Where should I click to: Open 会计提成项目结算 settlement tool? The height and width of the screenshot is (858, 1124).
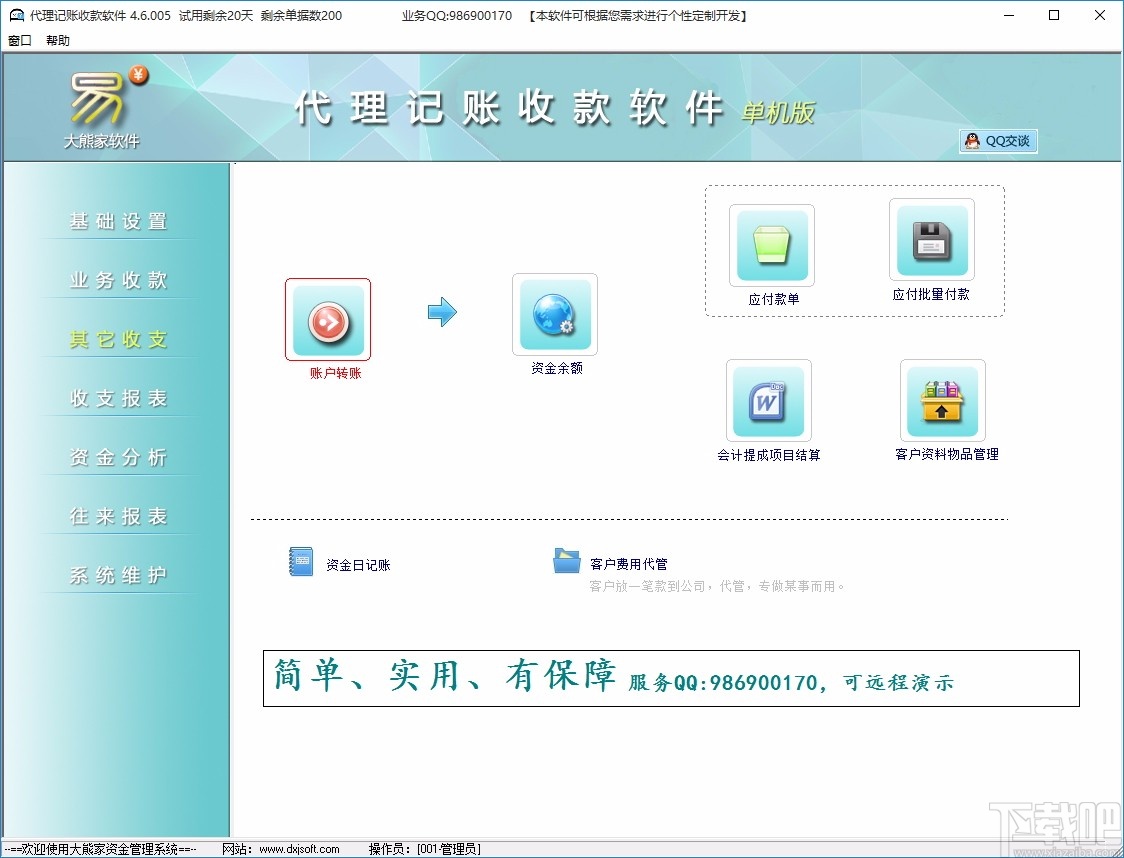click(768, 400)
